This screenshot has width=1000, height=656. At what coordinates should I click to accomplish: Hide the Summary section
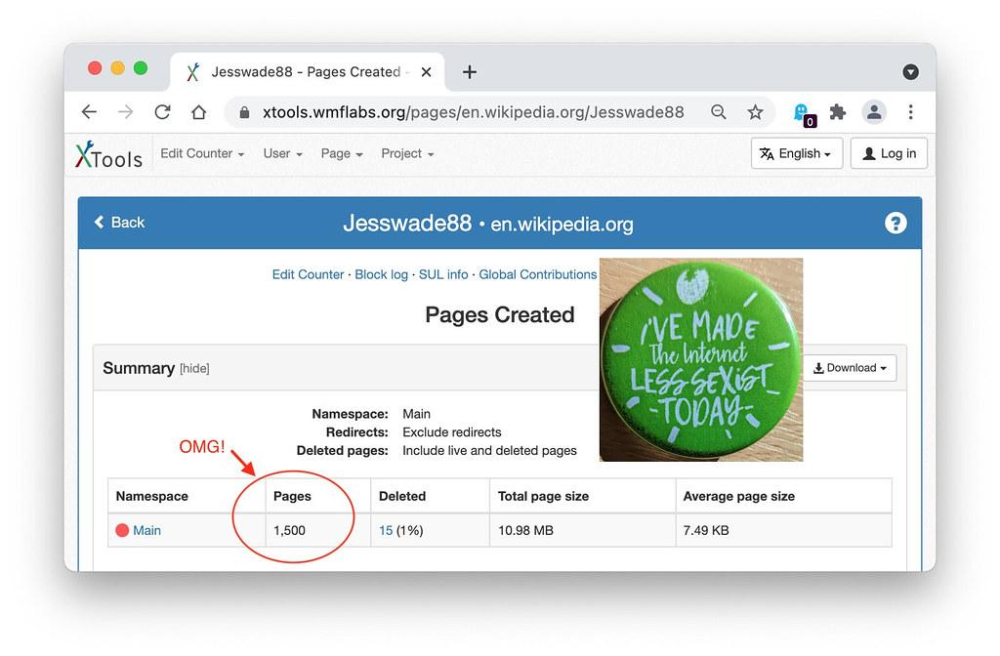pos(194,369)
